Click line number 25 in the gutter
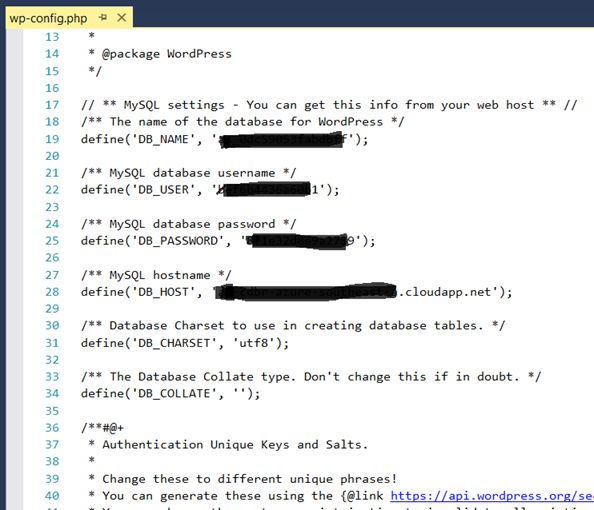 (x=52, y=241)
